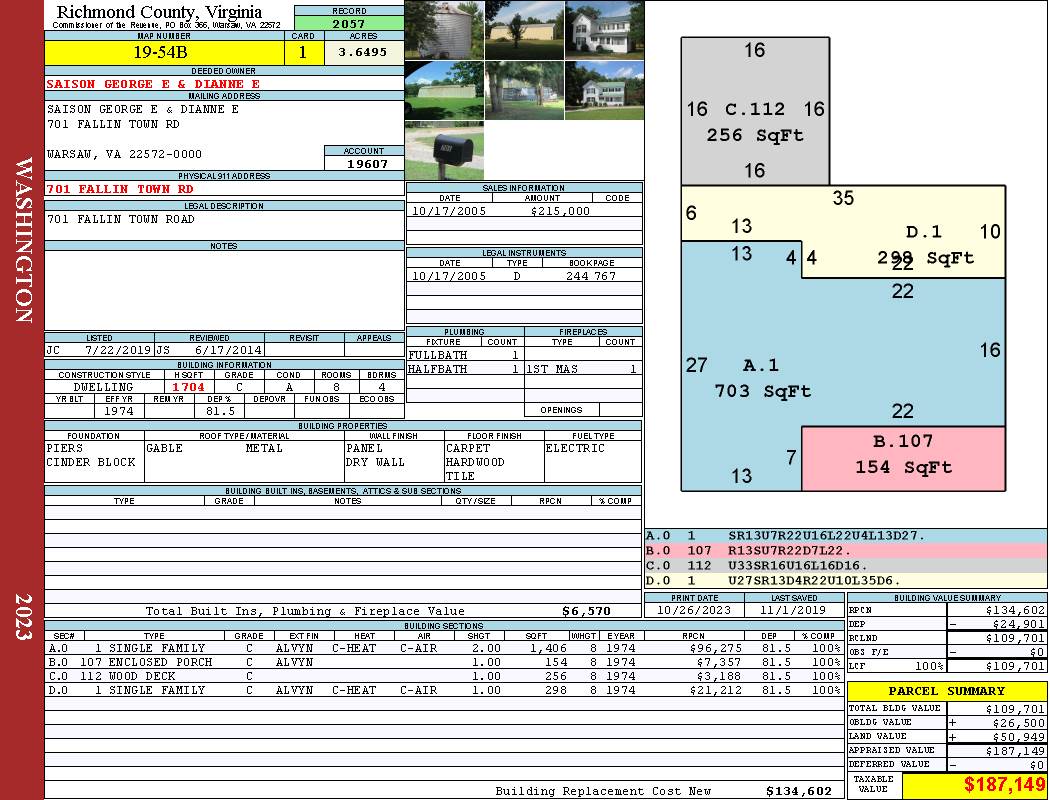This screenshot has height=800, width=1050.
Task: Click the A.0 sketch code line
Action: pyautogui.click(x=846, y=536)
